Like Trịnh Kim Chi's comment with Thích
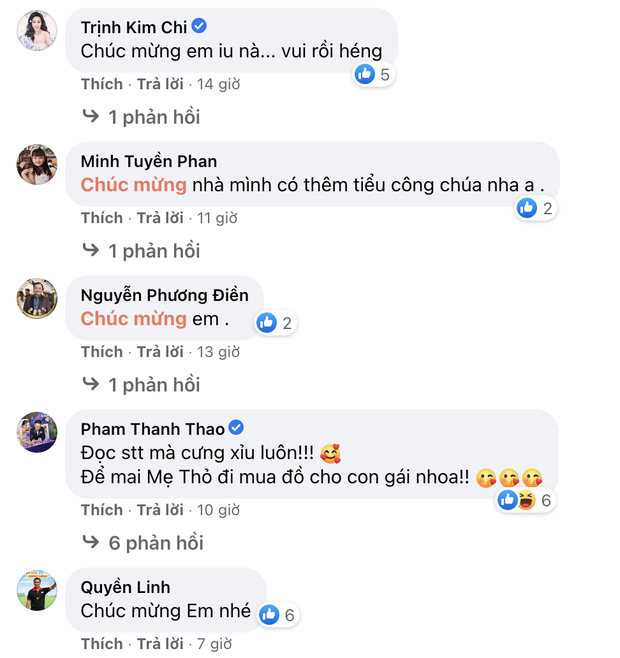The height and width of the screenshot is (658, 620). (x=102, y=84)
